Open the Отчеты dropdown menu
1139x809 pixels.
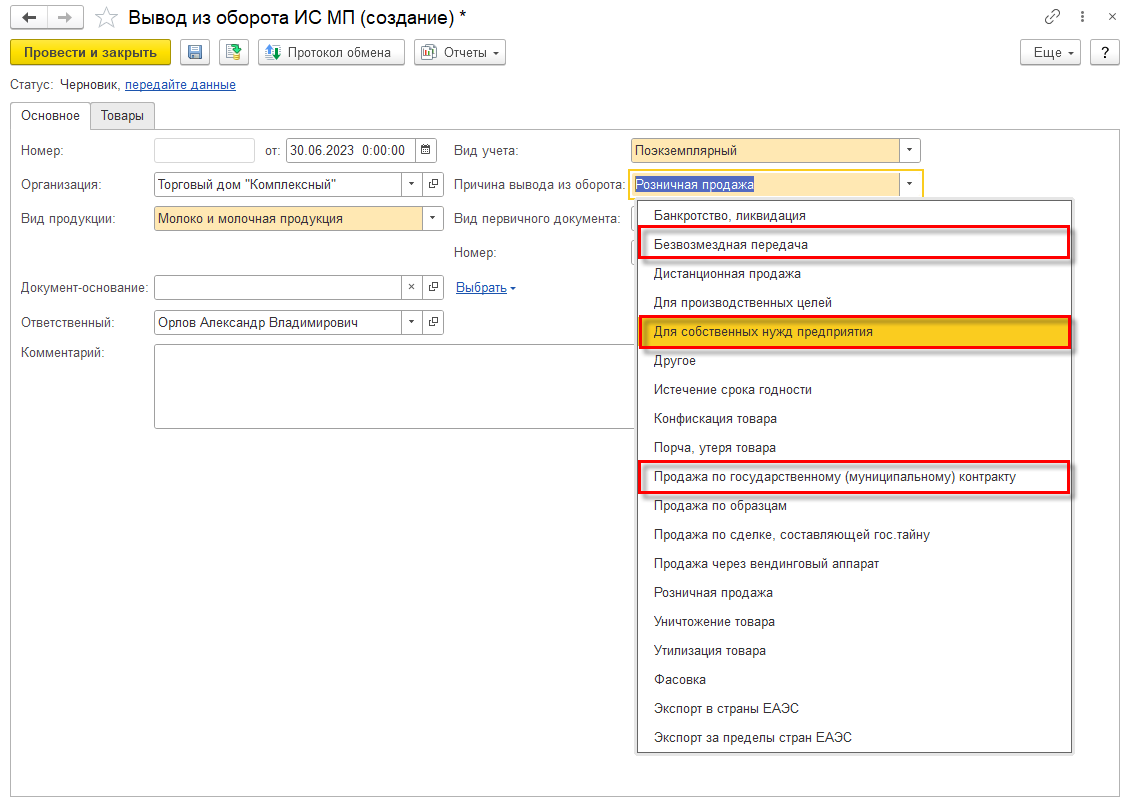[459, 52]
